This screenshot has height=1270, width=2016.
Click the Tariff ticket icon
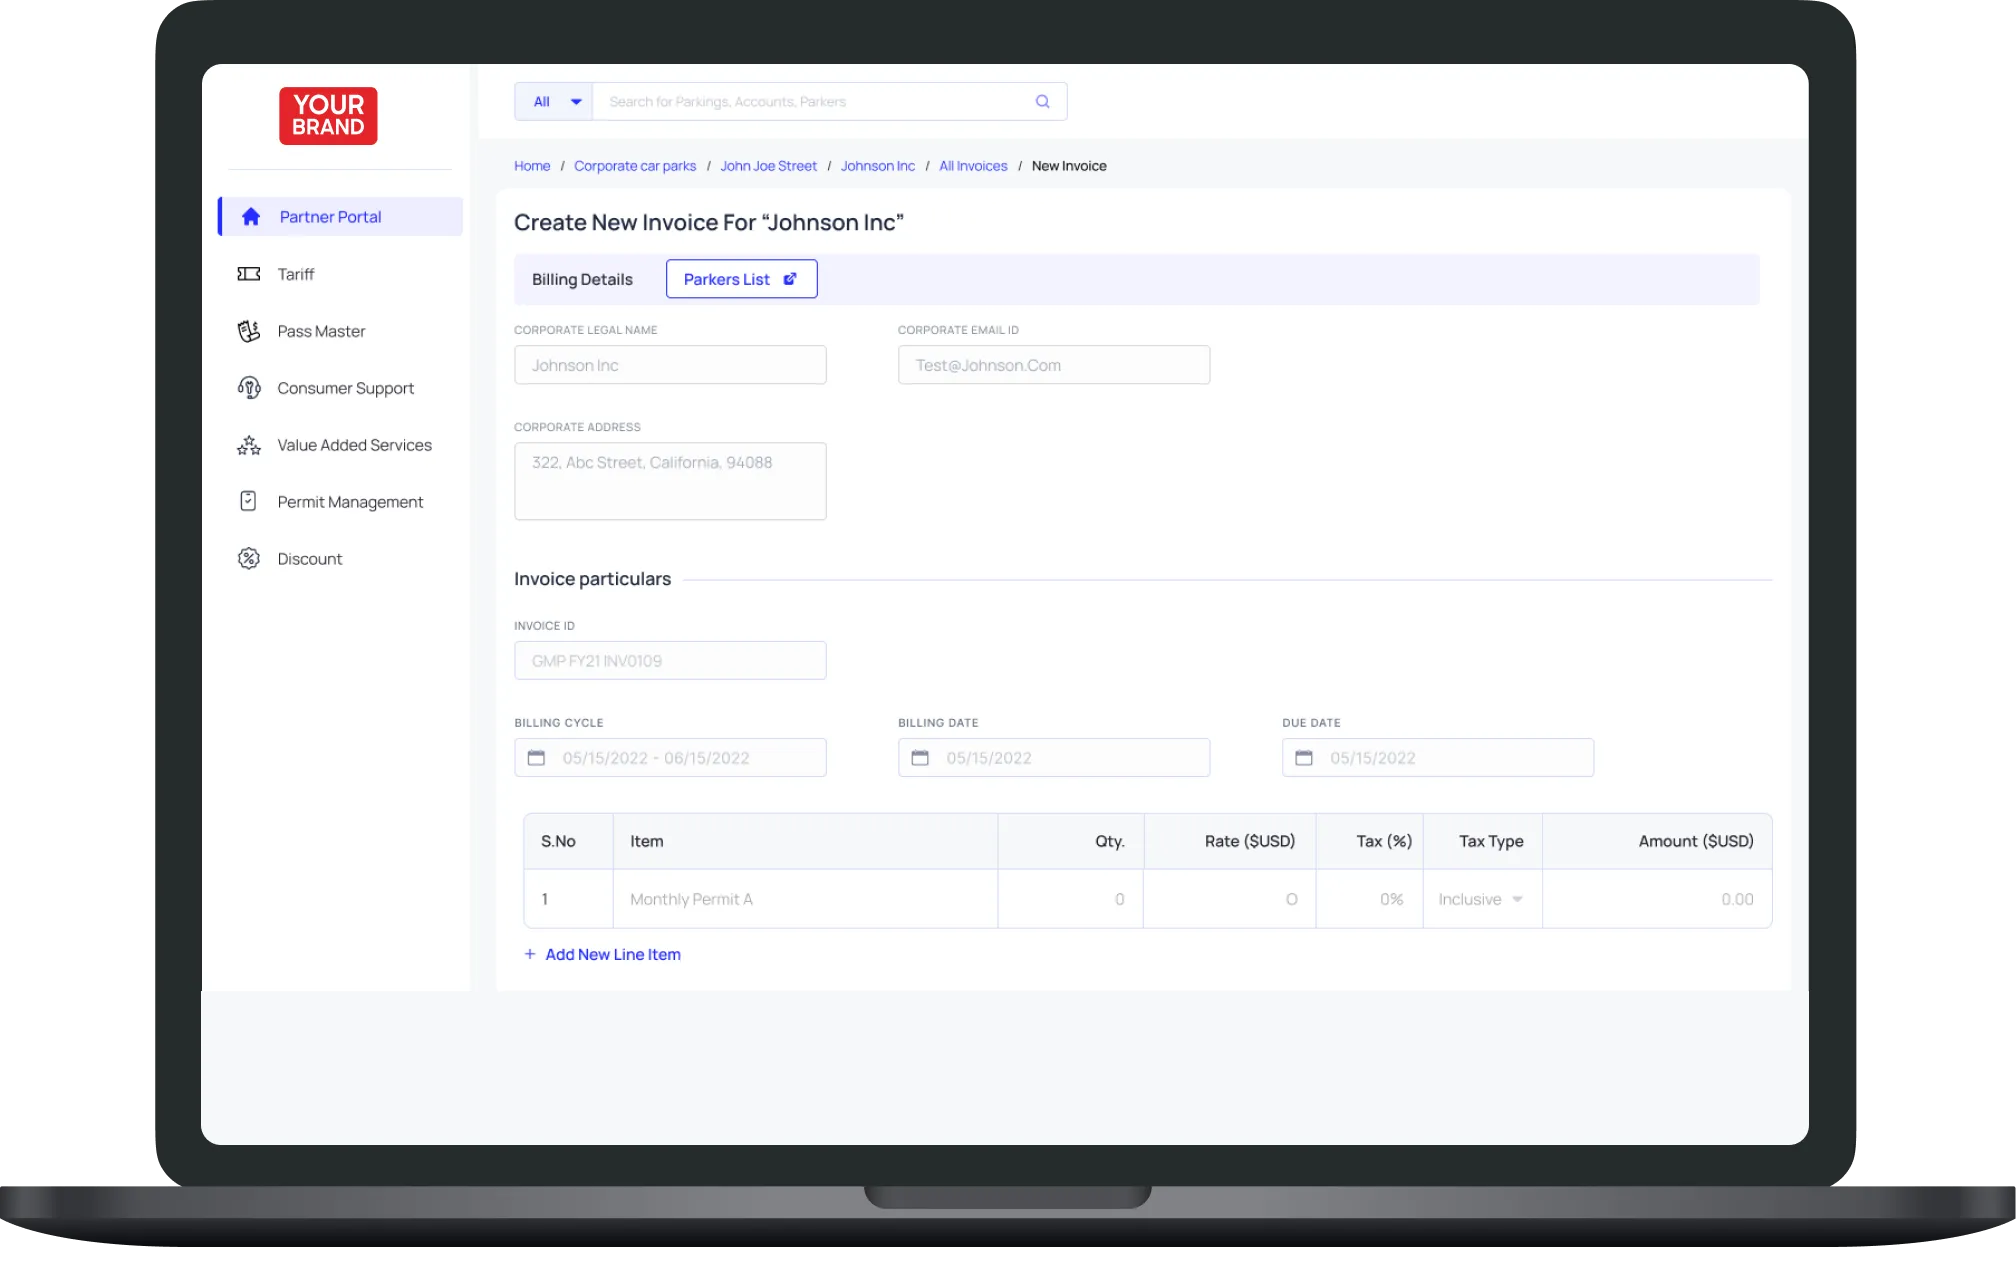249,274
